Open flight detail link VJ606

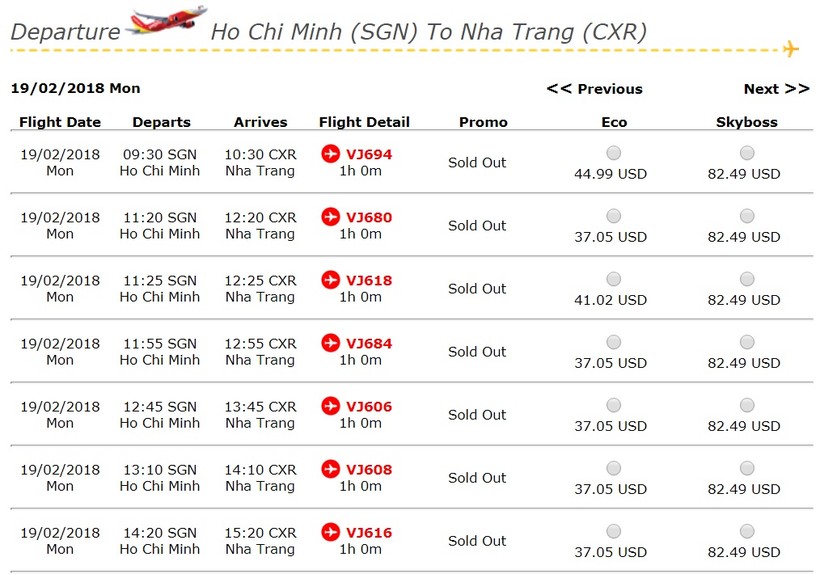369,407
